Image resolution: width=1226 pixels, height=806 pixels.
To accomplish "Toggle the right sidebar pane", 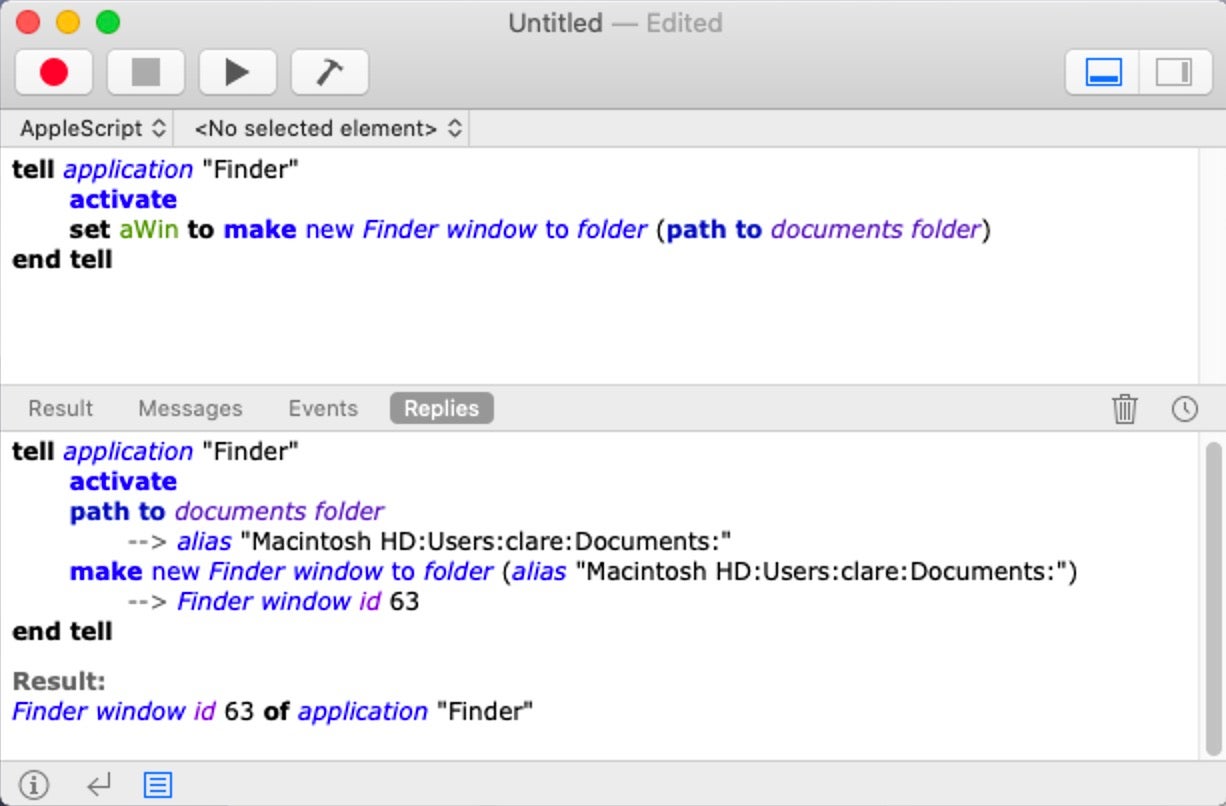I will [x=1174, y=73].
